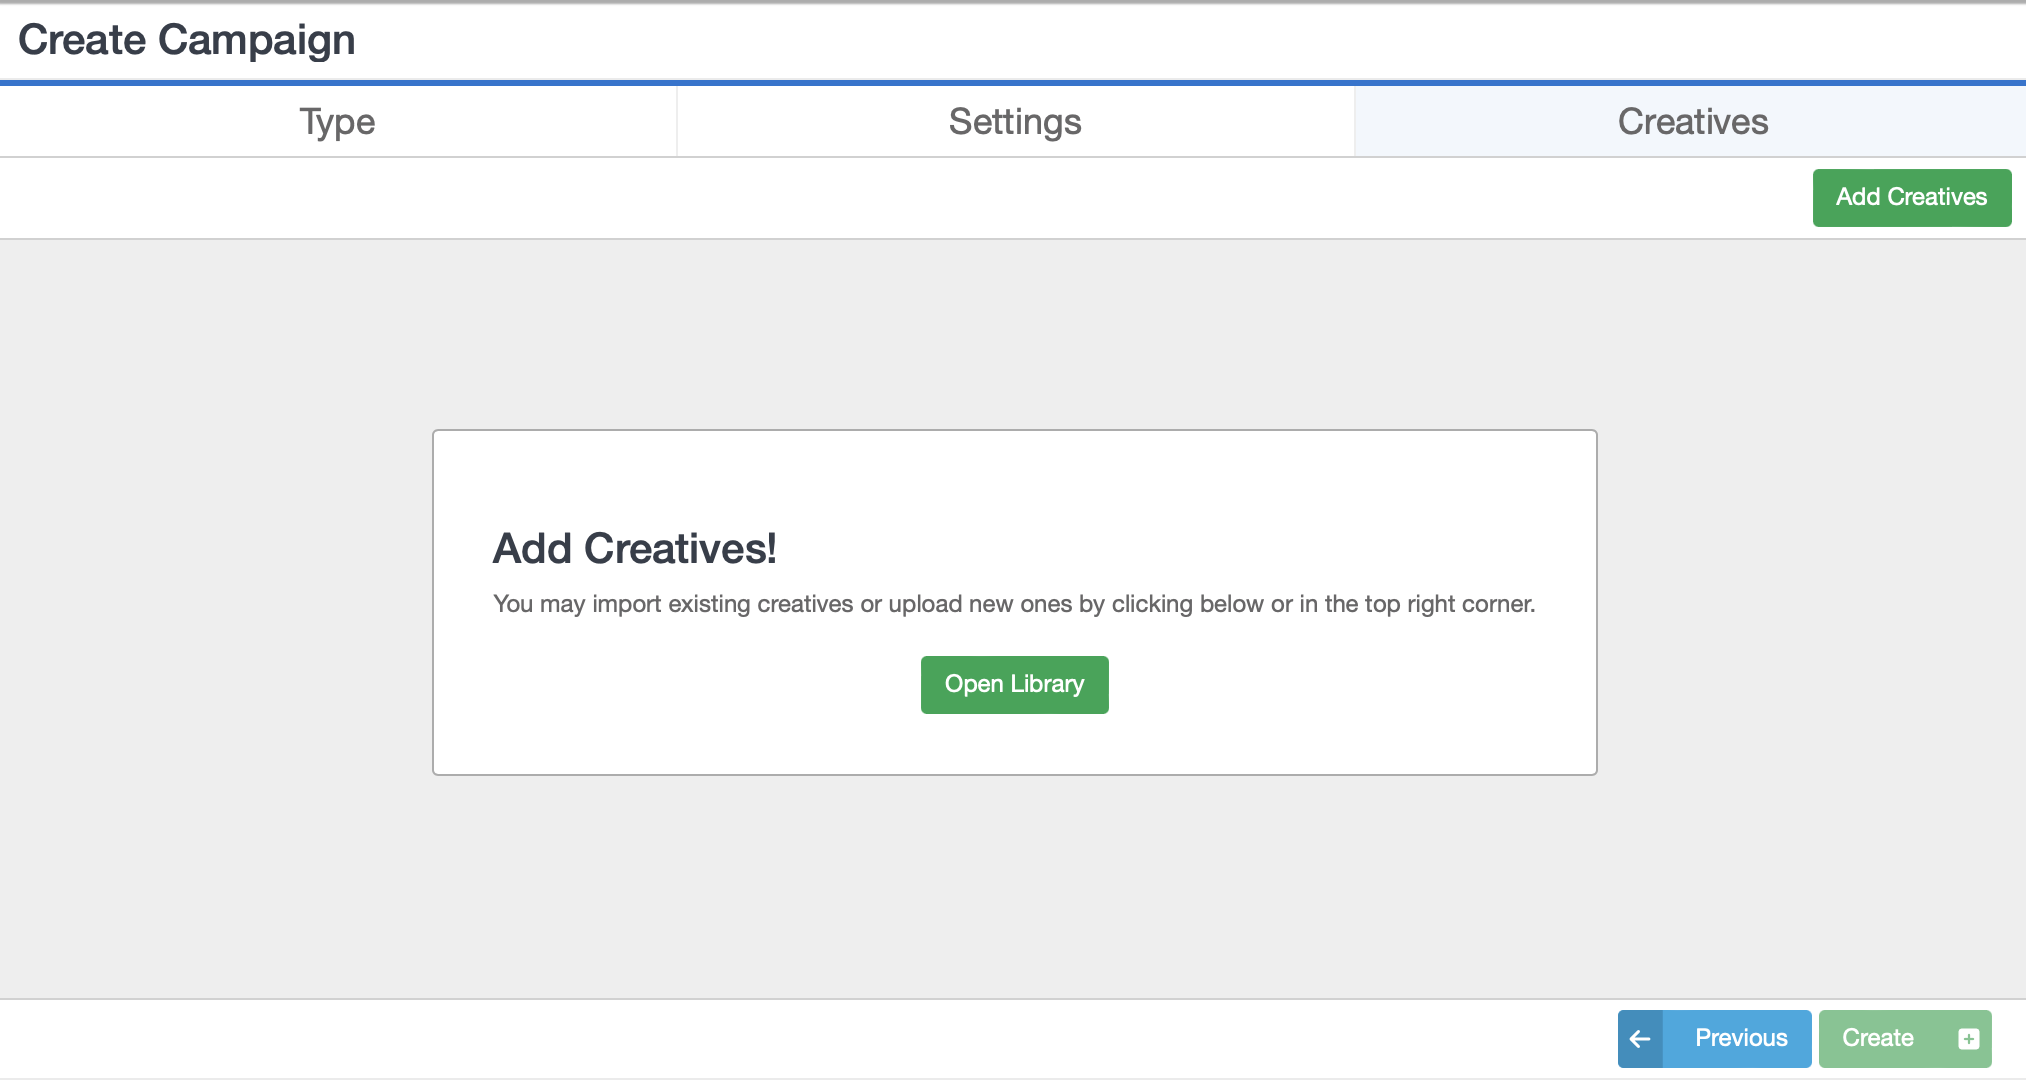Select the Type tab
This screenshot has height=1080, width=2026.
(338, 122)
